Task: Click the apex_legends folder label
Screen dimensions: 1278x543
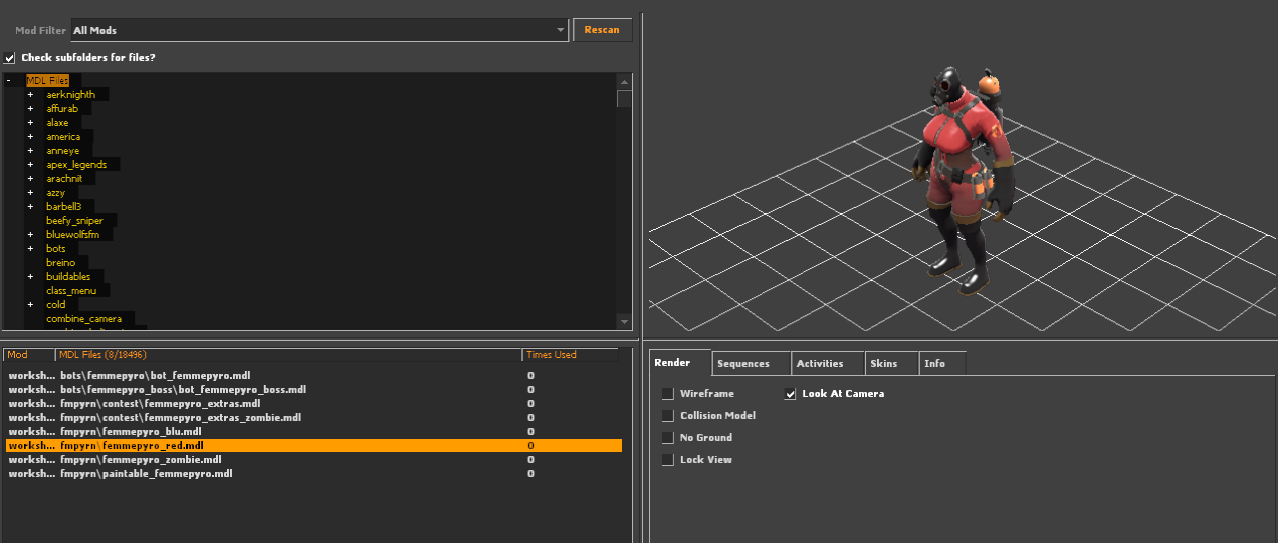Action: click(x=76, y=164)
